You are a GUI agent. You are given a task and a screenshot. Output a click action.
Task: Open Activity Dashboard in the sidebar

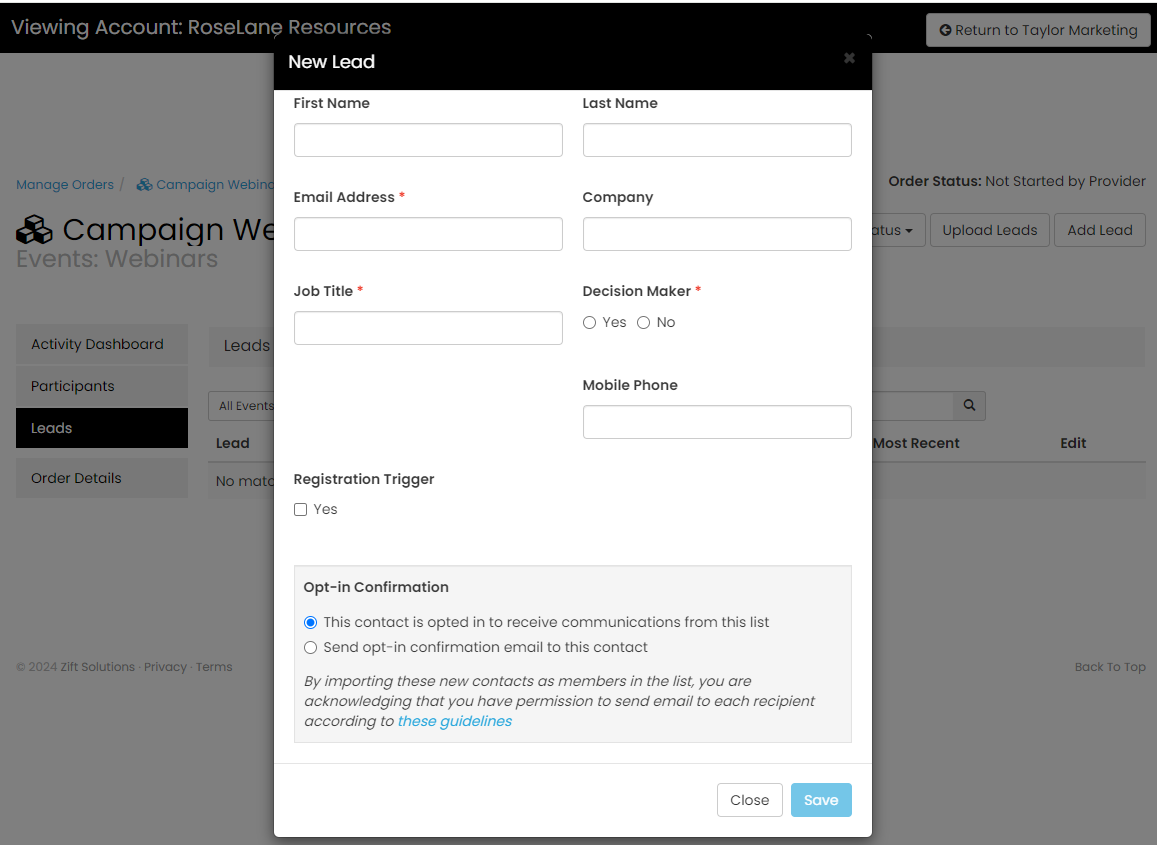tap(102, 344)
